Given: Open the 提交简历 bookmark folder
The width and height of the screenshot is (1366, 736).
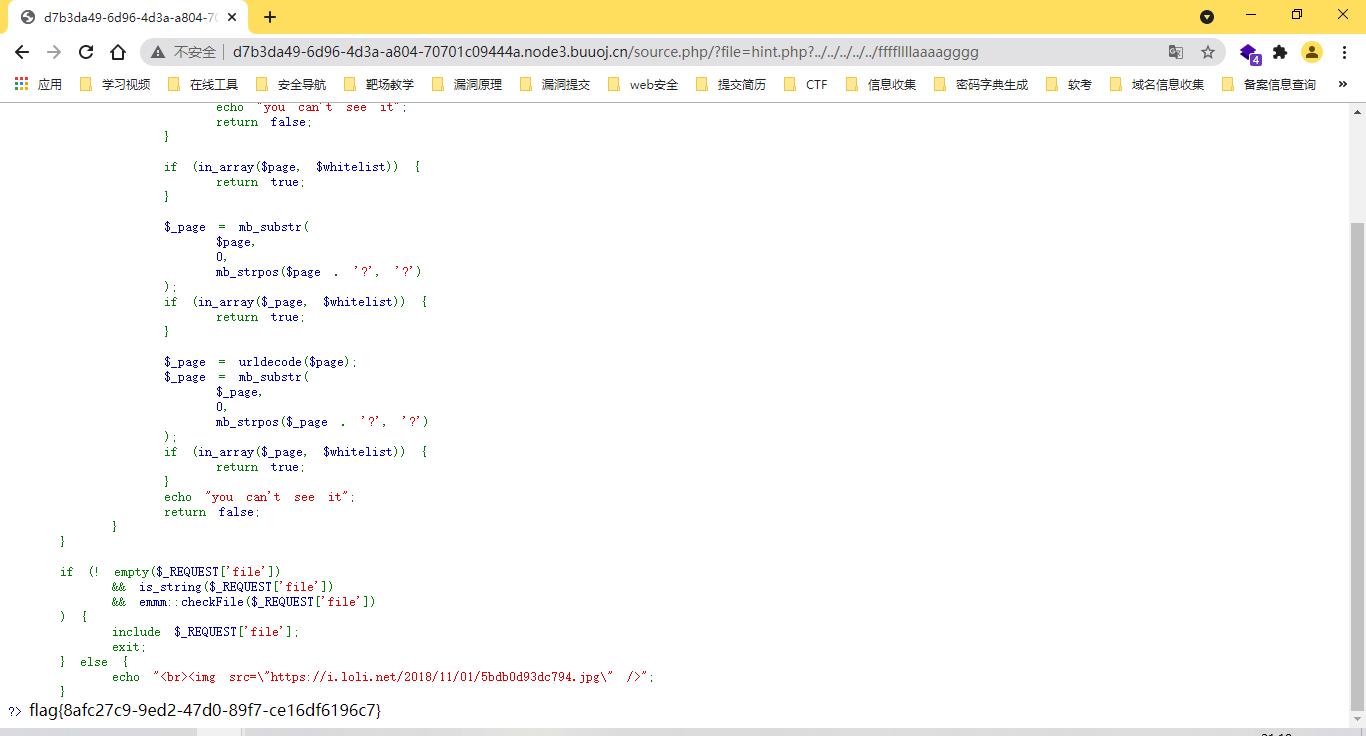Looking at the screenshot, I should [730, 85].
